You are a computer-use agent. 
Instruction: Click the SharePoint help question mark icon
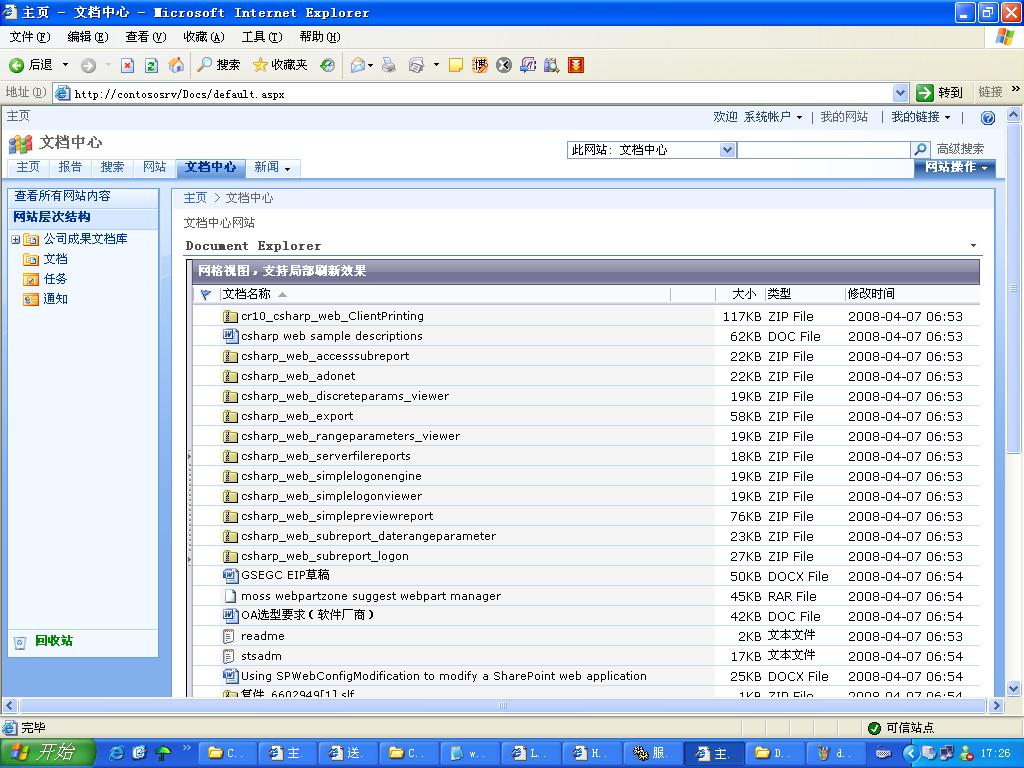pyautogui.click(x=988, y=118)
